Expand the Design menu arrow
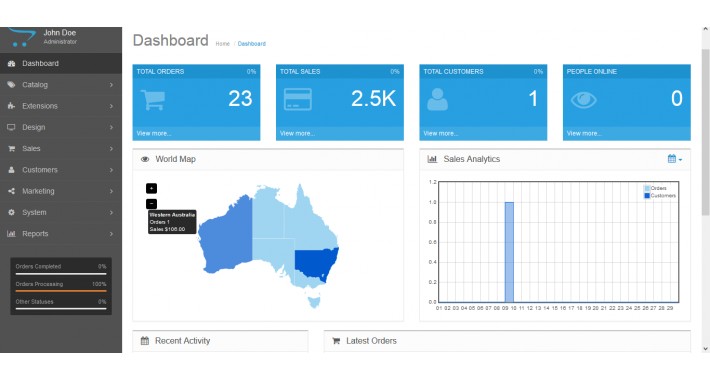Screen dimensions: 710x380 tap(111, 127)
